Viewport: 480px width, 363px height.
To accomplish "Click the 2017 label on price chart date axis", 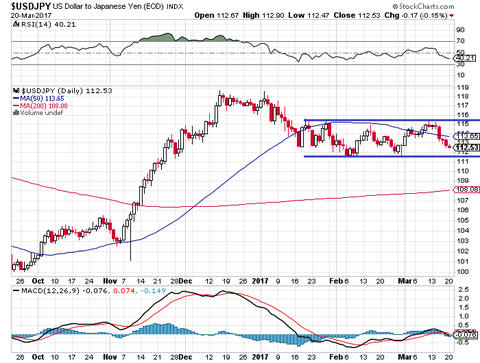I will click(260, 281).
